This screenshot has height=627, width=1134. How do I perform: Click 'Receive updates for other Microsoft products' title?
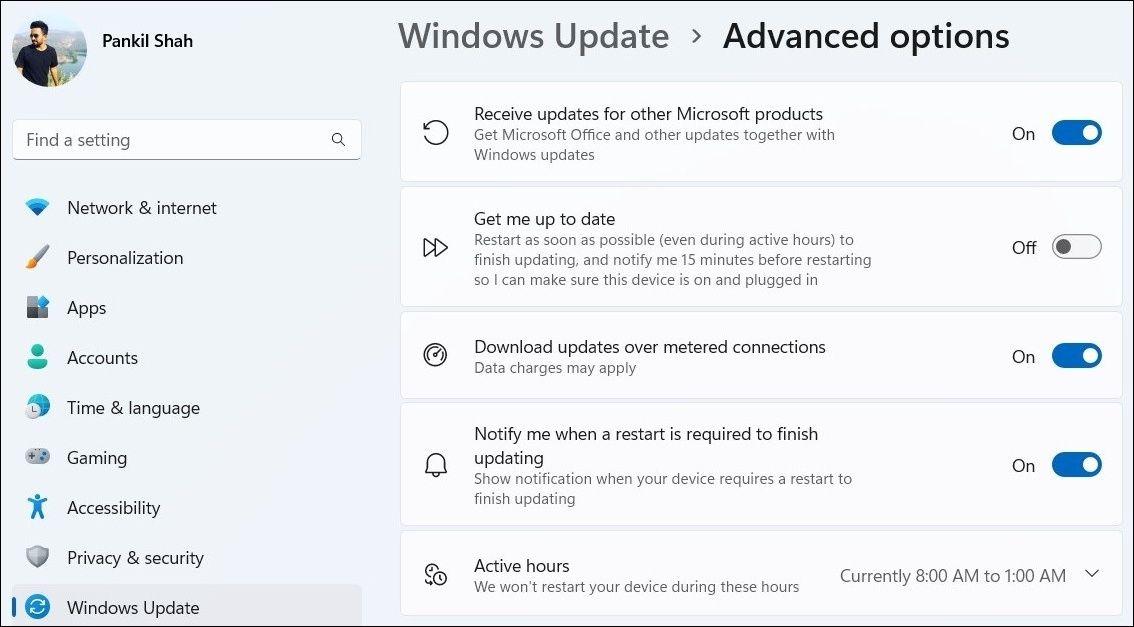[648, 114]
